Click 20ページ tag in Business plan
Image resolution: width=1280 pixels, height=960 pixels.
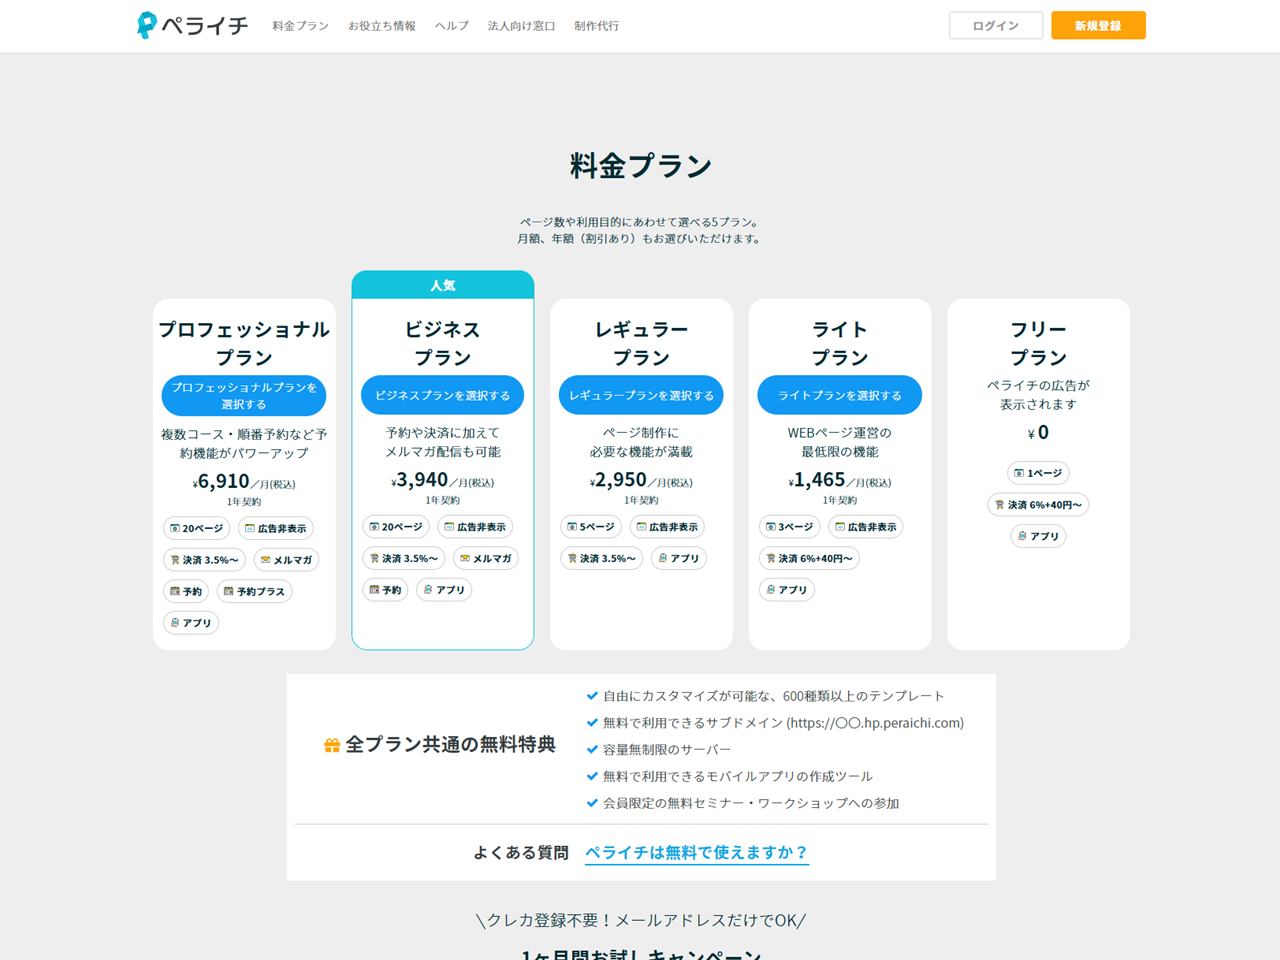click(x=396, y=527)
